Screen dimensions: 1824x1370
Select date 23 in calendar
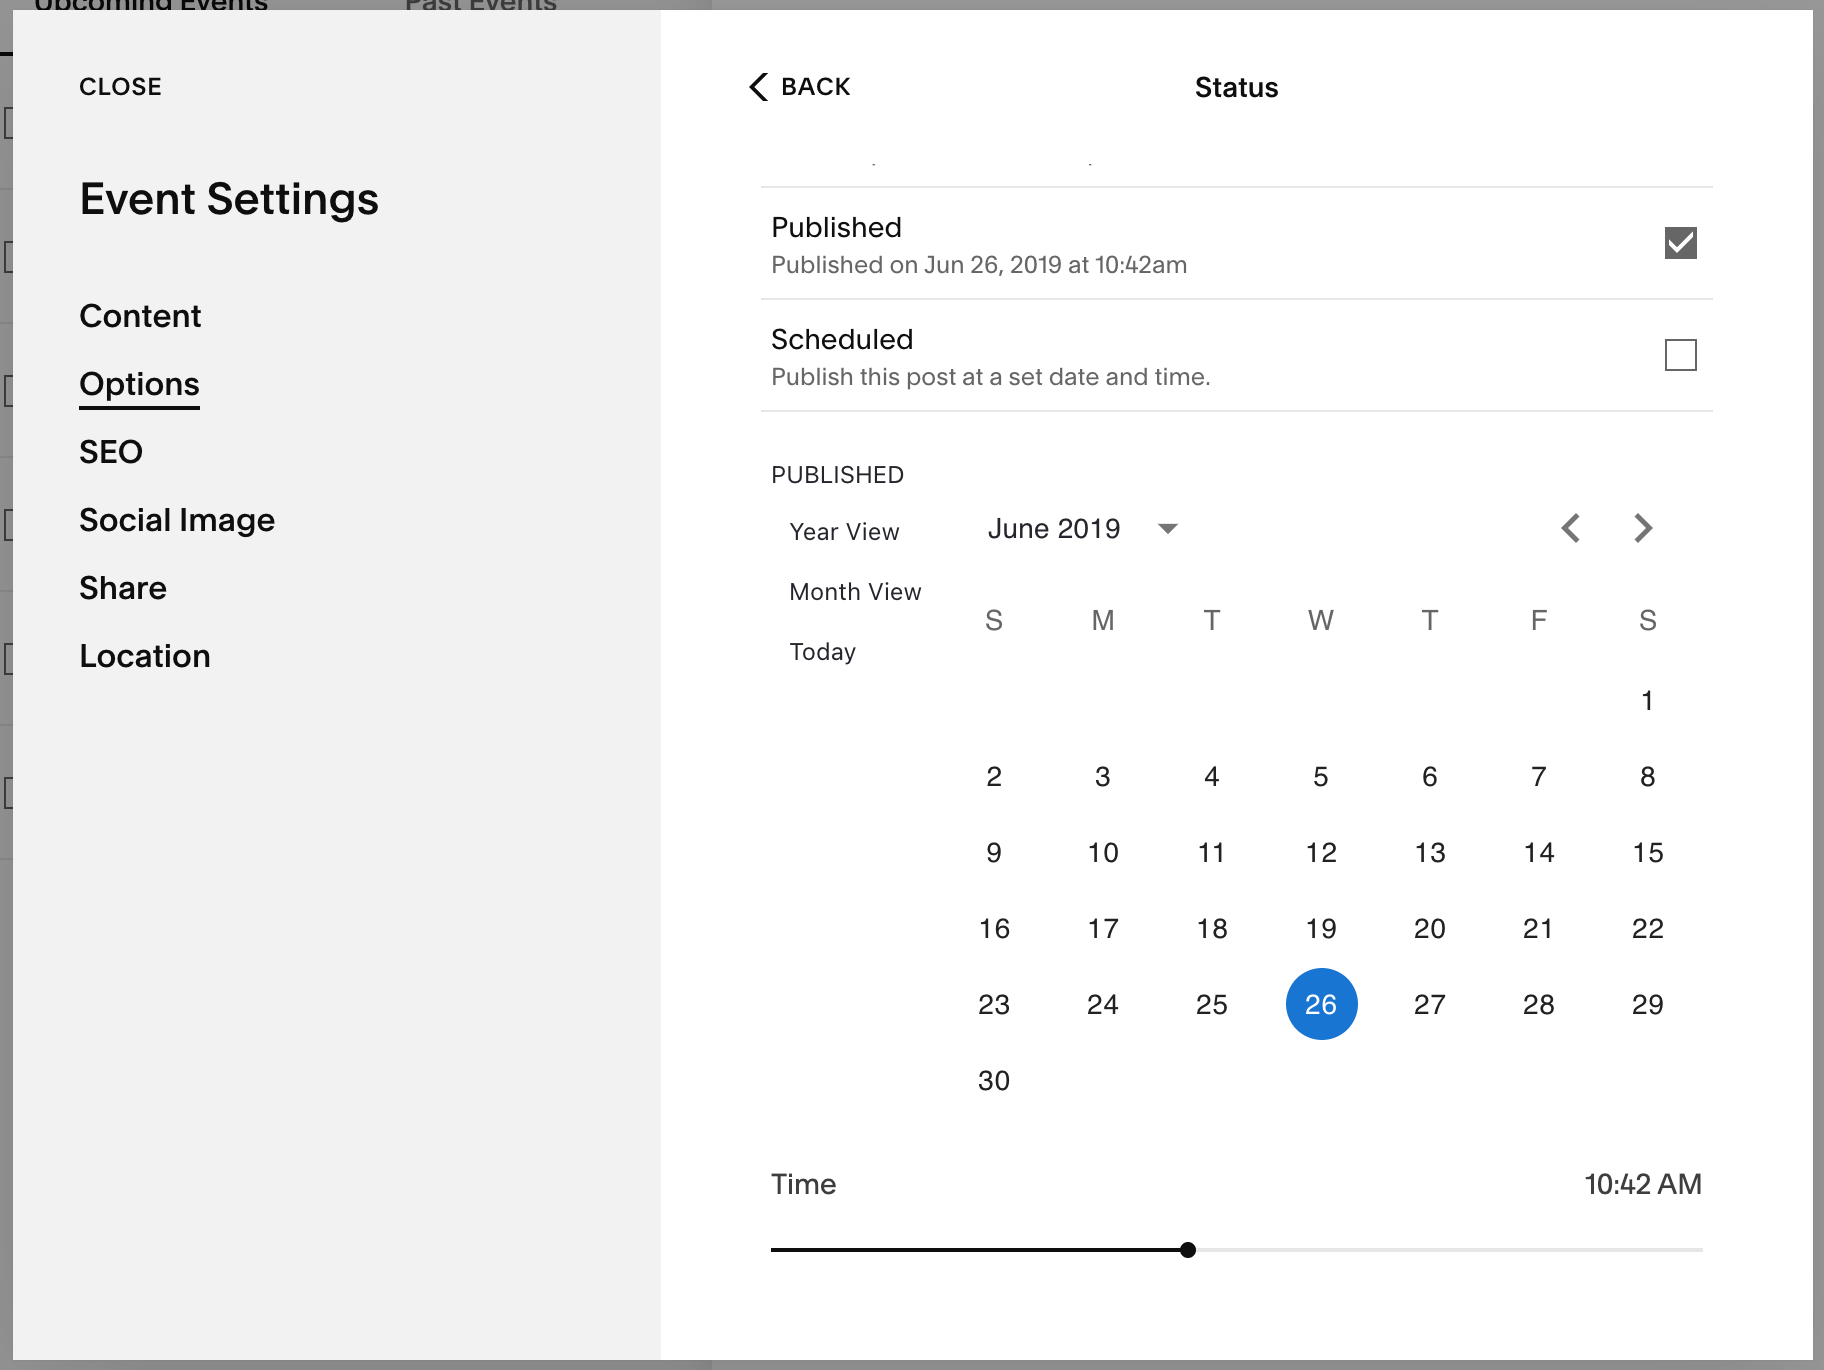pyautogui.click(x=994, y=1004)
